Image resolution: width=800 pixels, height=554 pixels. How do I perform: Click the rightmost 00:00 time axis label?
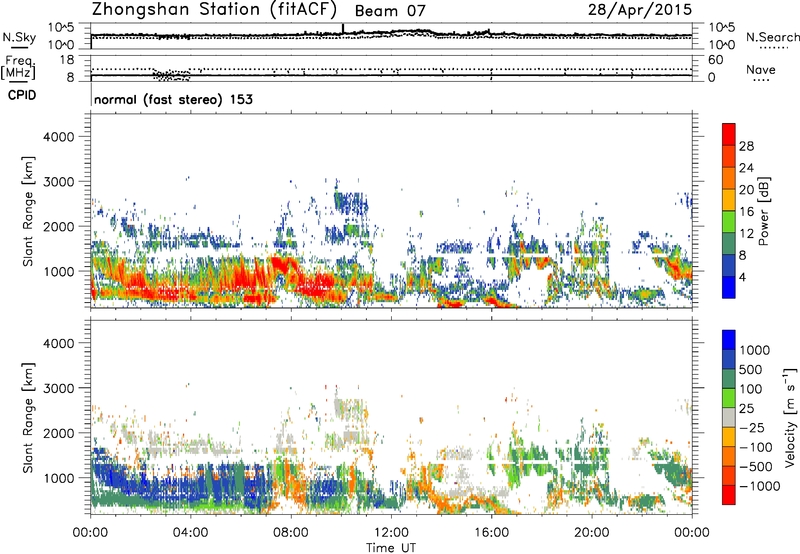(x=692, y=533)
